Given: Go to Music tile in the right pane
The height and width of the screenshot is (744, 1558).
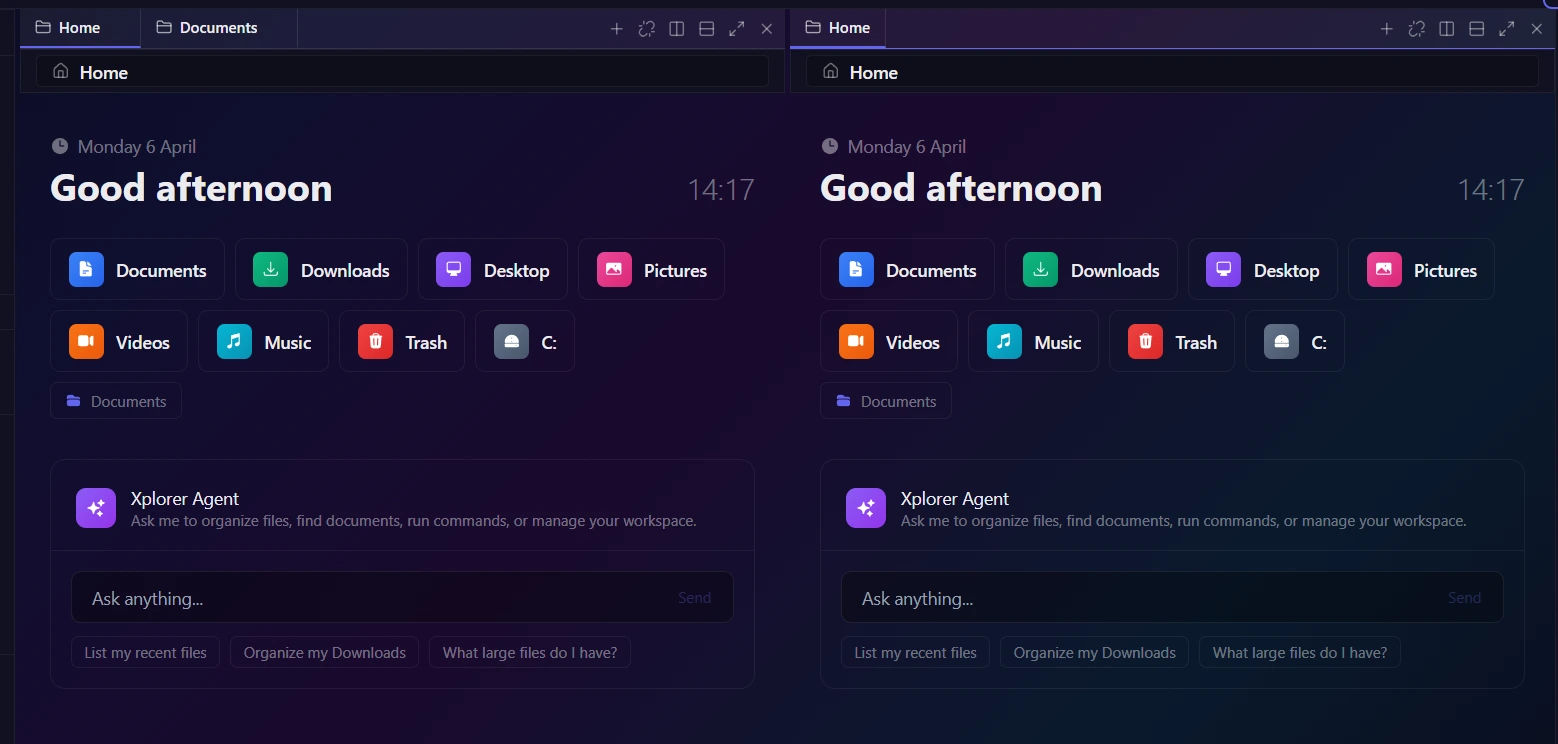Looking at the screenshot, I should 1034,341.
